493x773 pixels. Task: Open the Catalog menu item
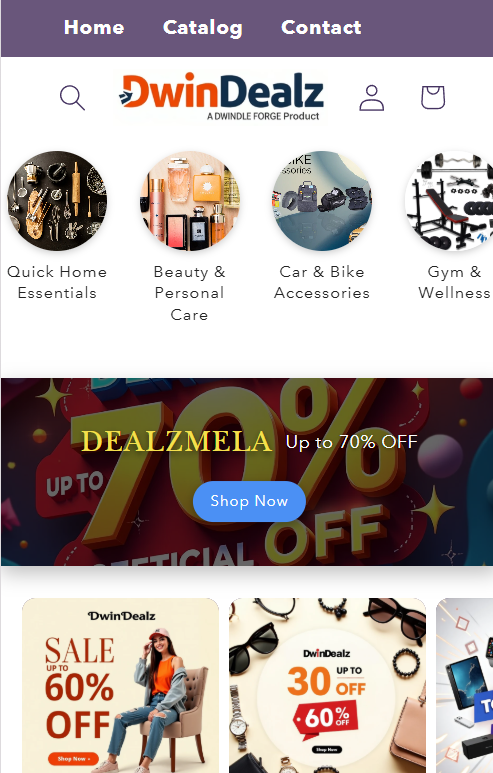point(203,28)
